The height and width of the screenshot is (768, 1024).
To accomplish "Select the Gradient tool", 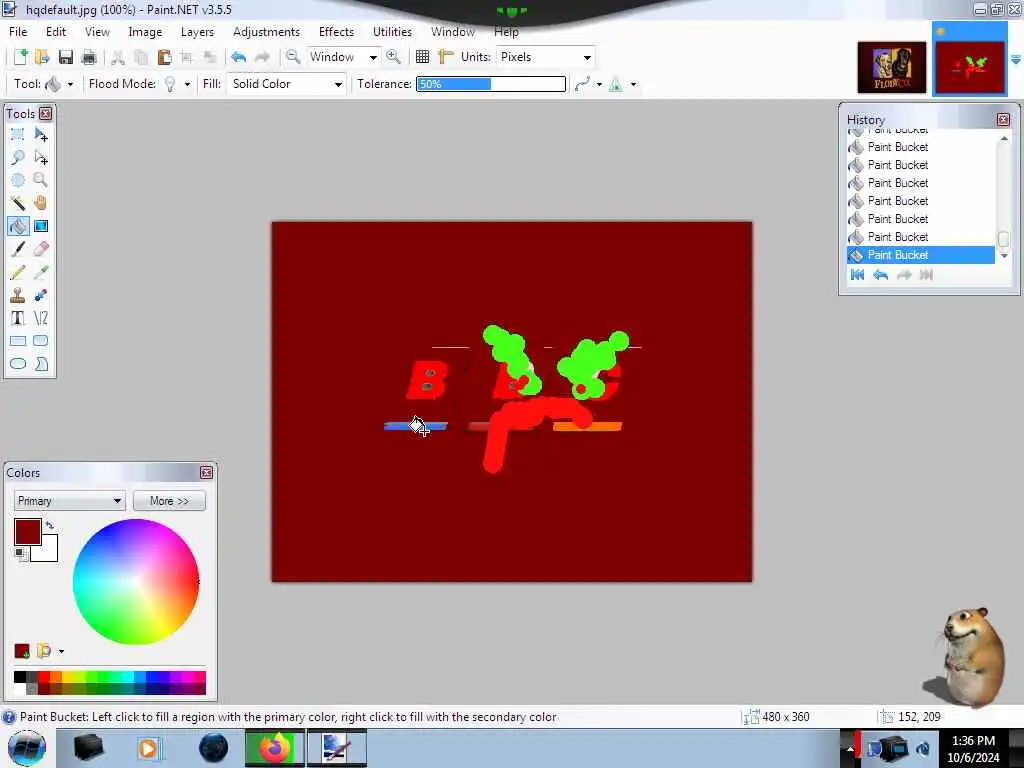I will pyautogui.click(x=40, y=226).
